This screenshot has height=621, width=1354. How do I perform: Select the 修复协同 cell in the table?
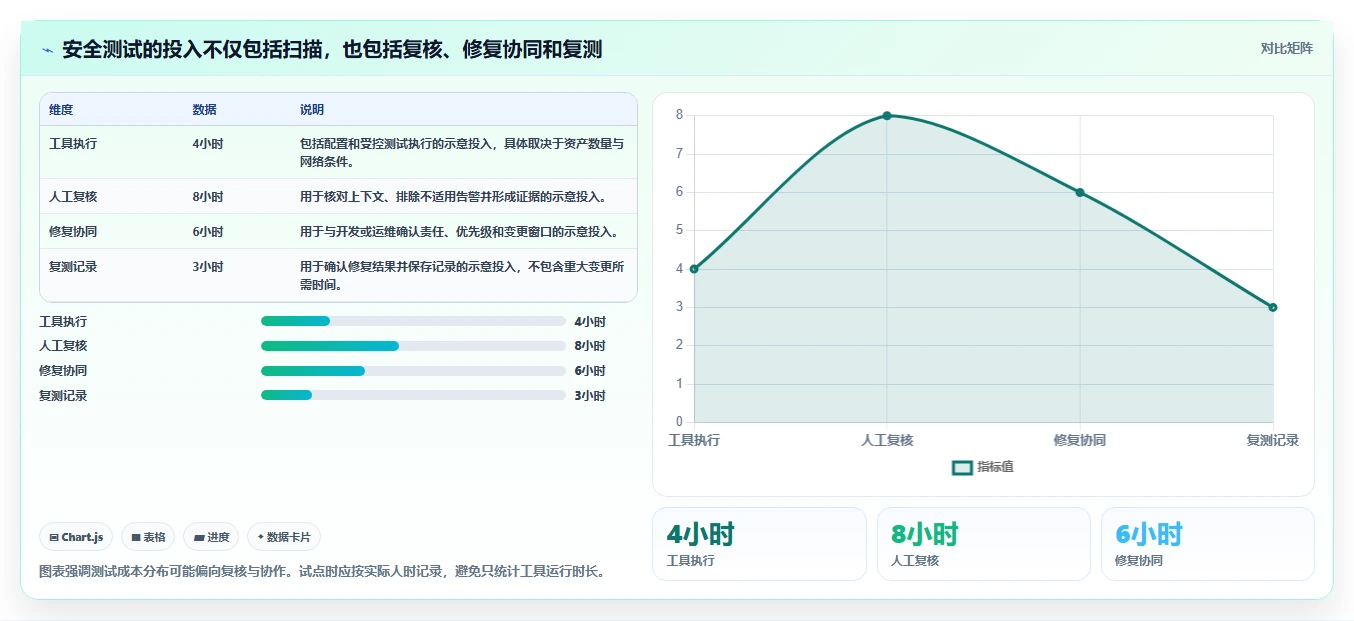click(x=73, y=232)
